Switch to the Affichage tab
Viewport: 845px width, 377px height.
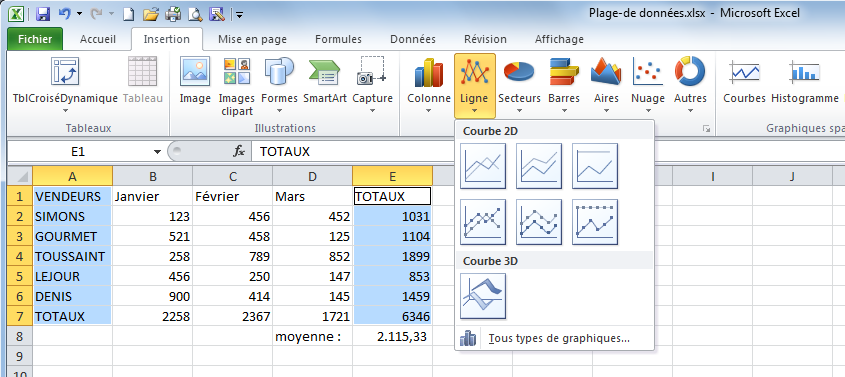[x=559, y=39]
